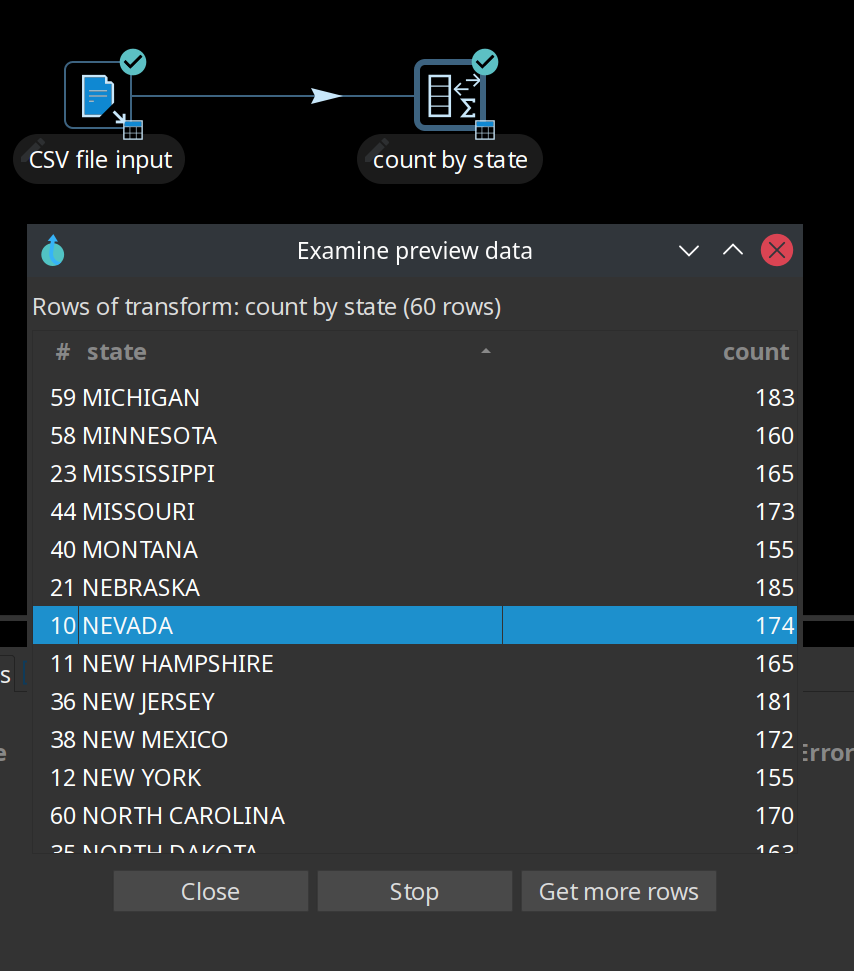Click the preview table icon under count by state
This screenshot has width=854, height=971.
point(485,129)
